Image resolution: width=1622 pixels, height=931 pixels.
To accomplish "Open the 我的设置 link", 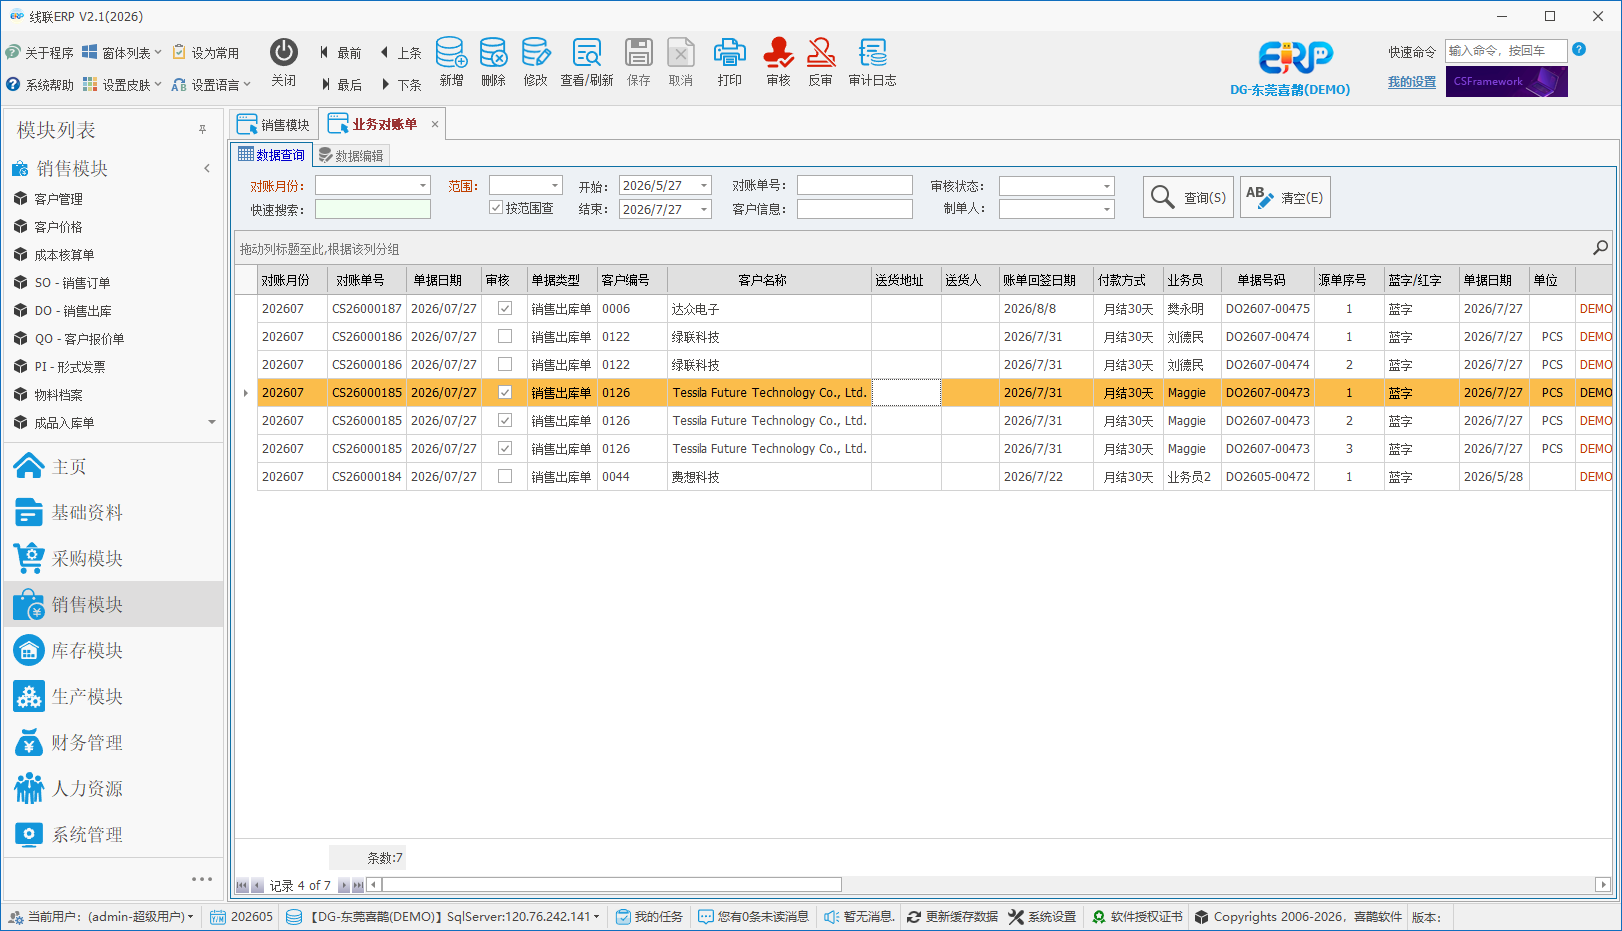I will click(1411, 82).
